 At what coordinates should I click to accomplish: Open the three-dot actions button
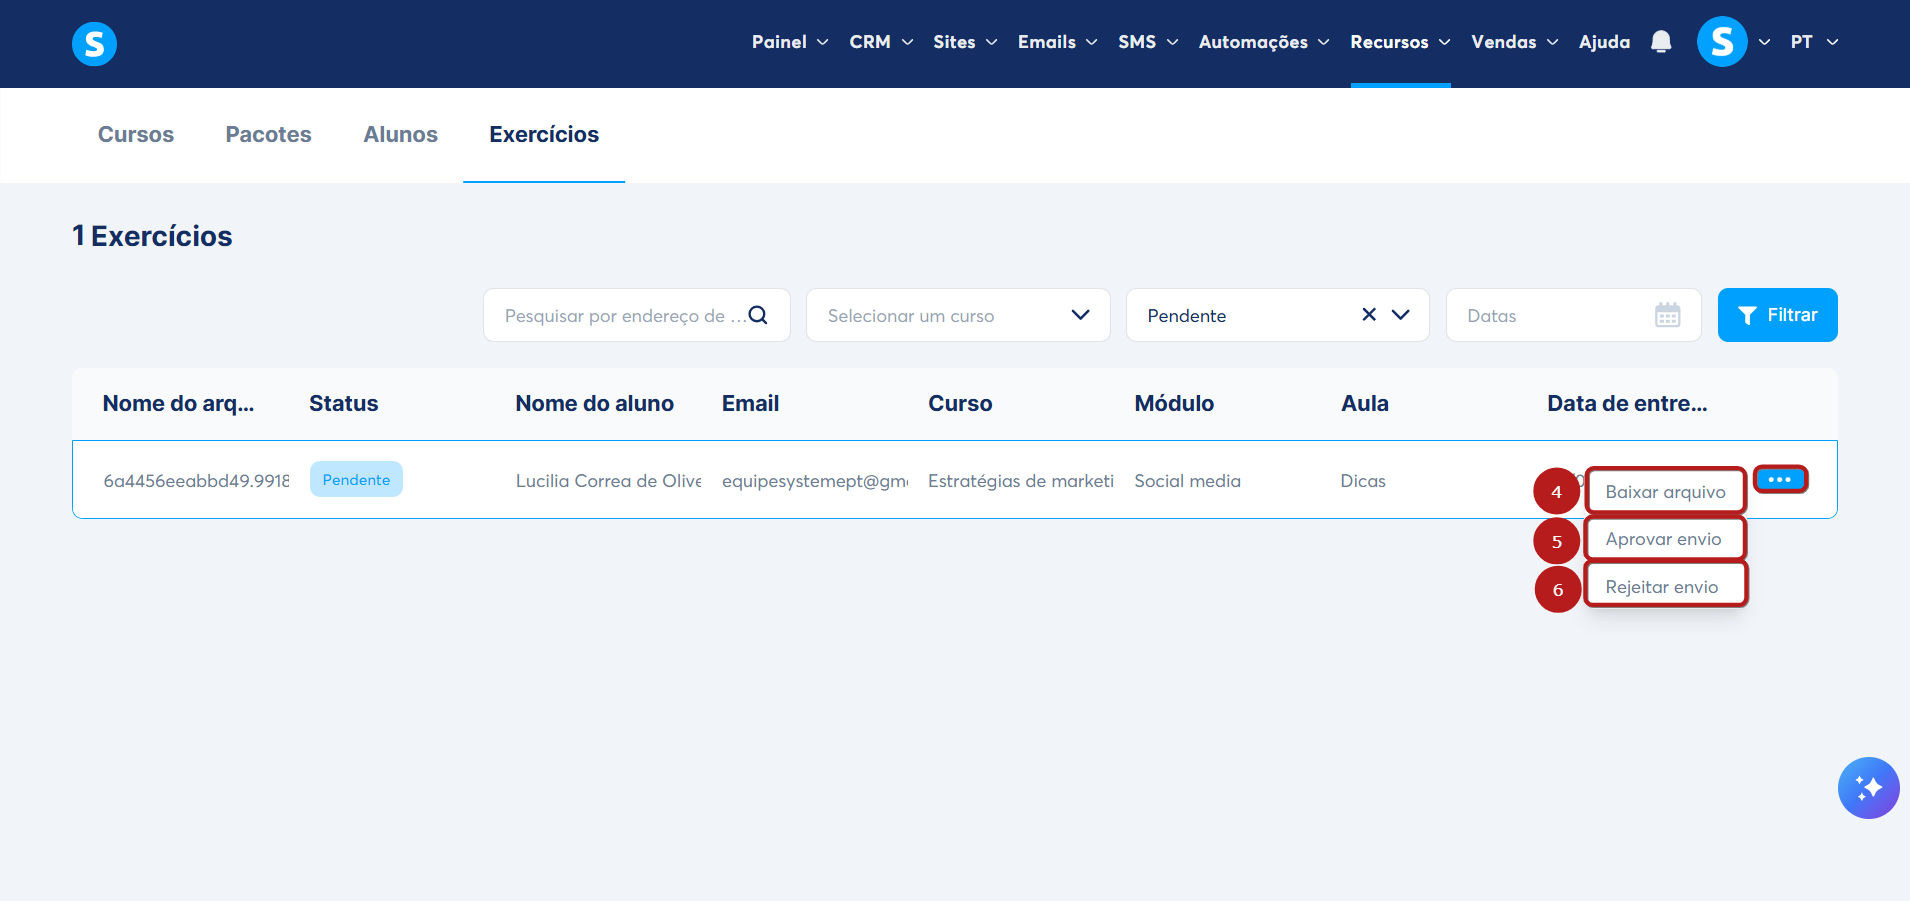tap(1780, 479)
